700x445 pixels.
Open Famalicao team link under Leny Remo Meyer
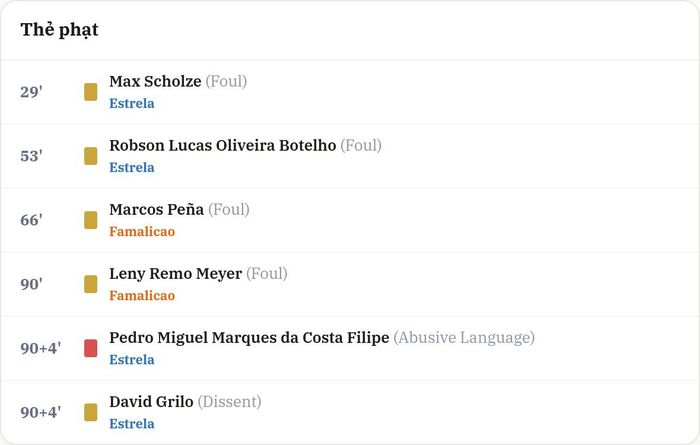[142, 295]
